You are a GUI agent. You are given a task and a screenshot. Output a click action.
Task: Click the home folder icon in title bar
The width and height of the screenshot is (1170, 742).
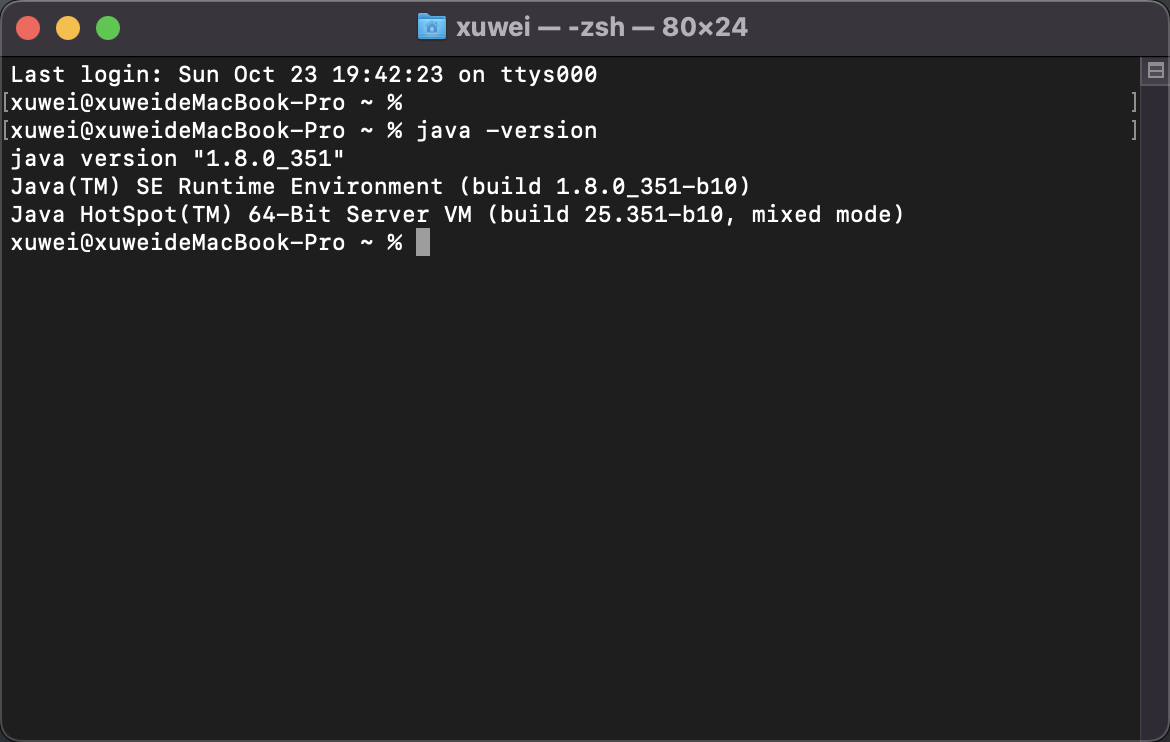pyautogui.click(x=431, y=27)
